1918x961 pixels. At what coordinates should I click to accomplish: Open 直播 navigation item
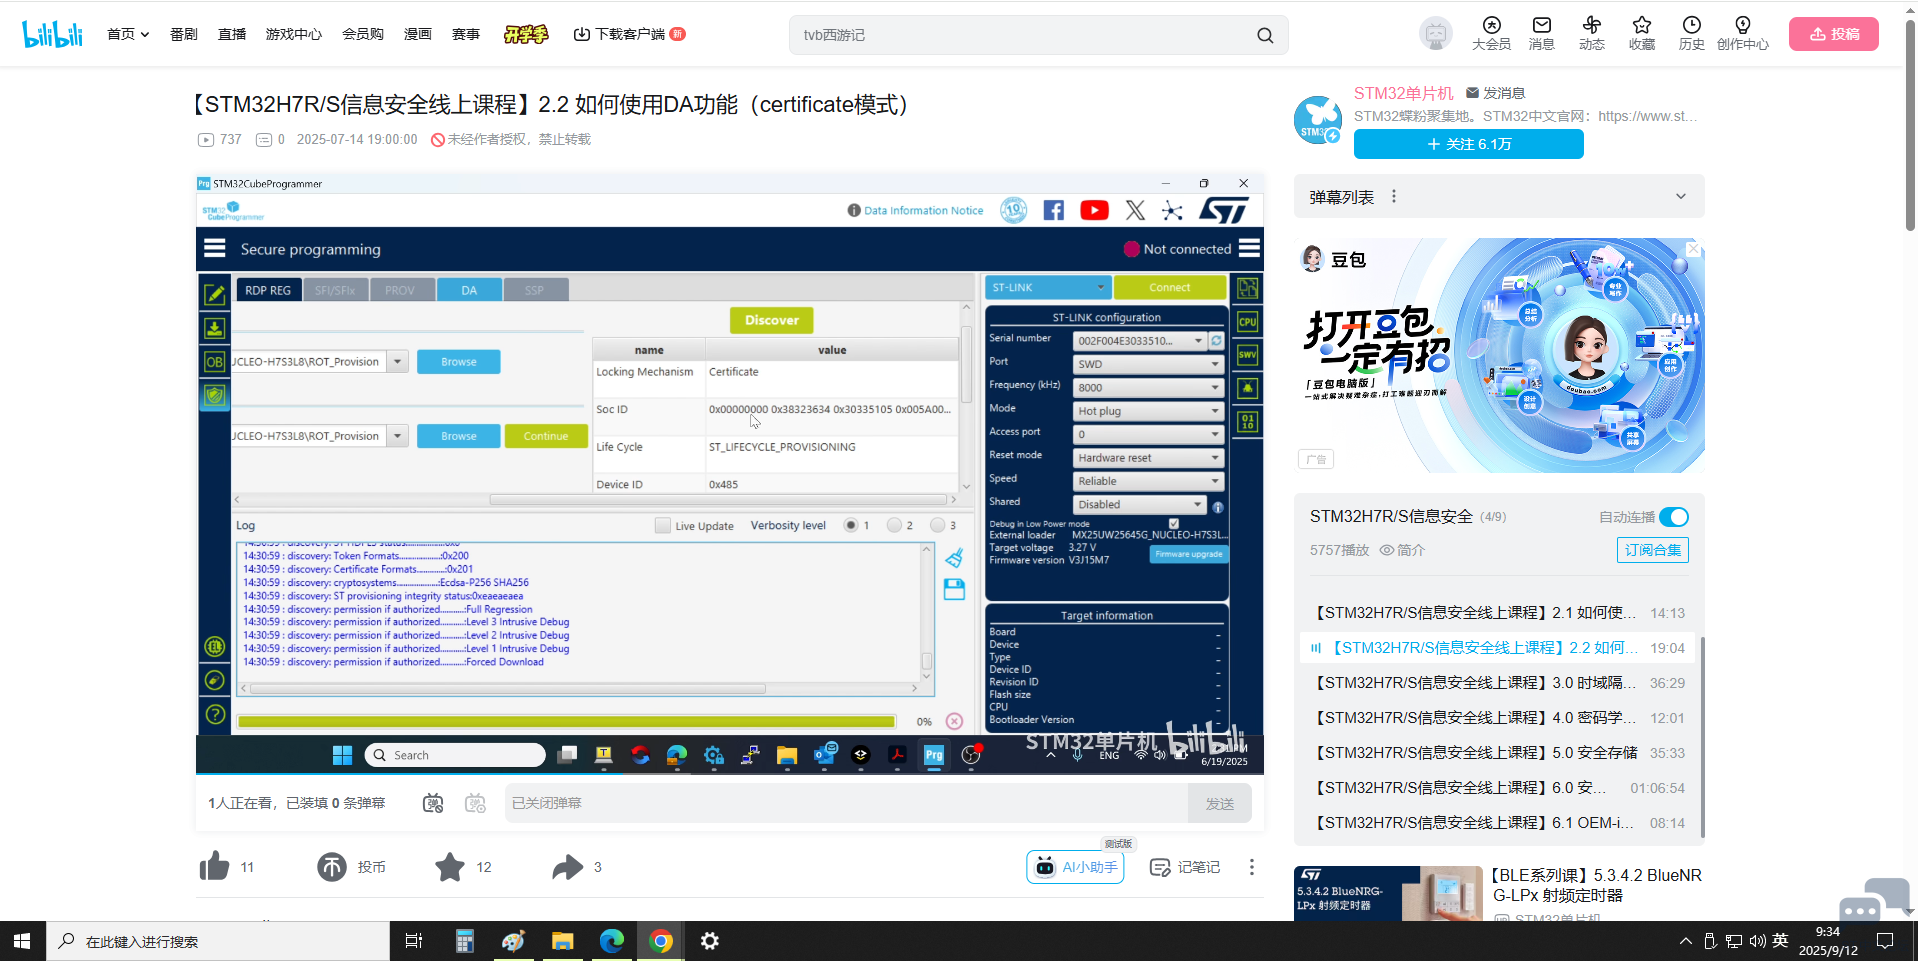pos(232,34)
